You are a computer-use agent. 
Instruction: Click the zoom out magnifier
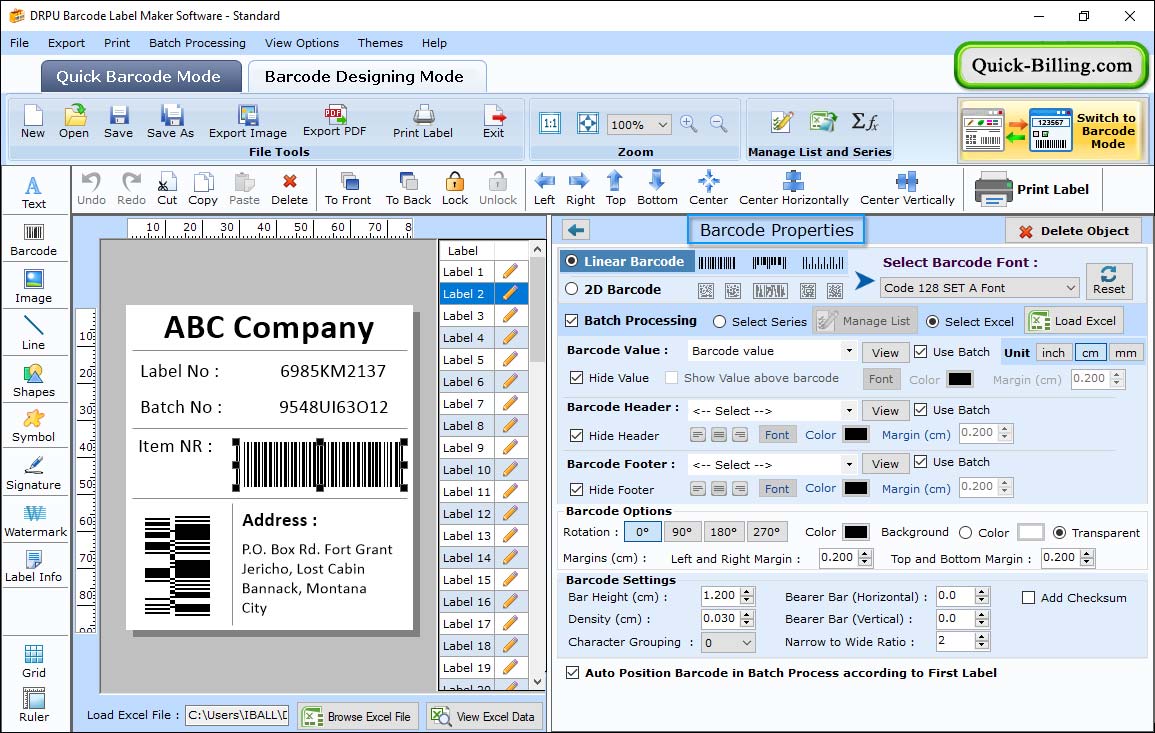click(x=719, y=124)
